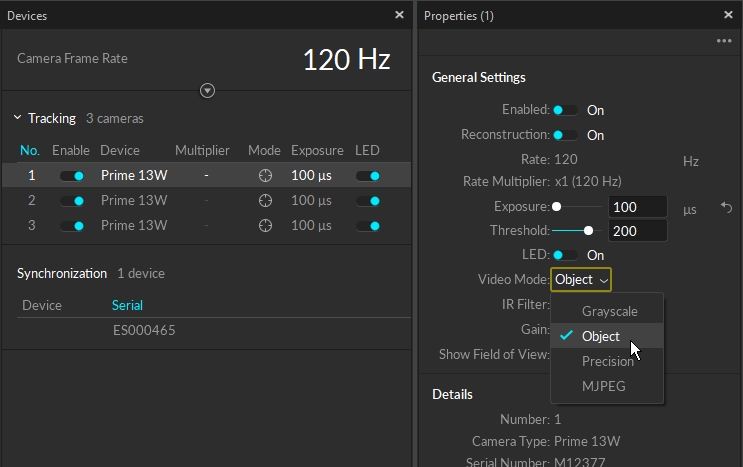Click the Exposure value input field
The image size is (743, 467).
pos(637,208)
